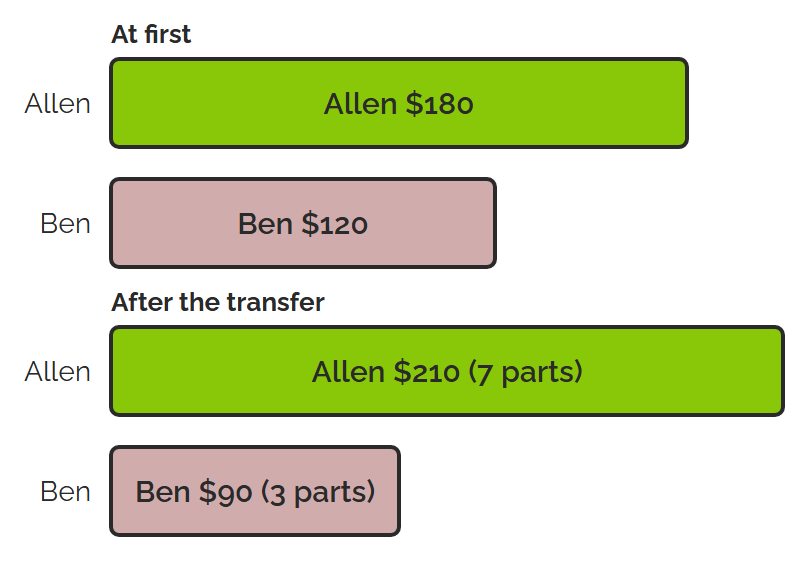Click the "(3 parts)" text
809x561 pixels.
click(x=318, y=492)
